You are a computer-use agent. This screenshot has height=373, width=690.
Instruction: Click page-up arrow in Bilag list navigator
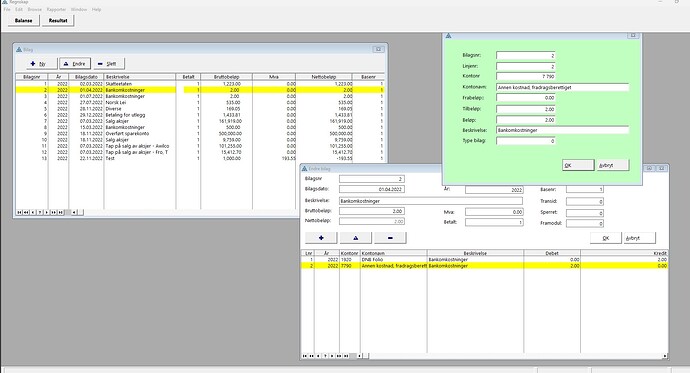click(x=26, y=212)
